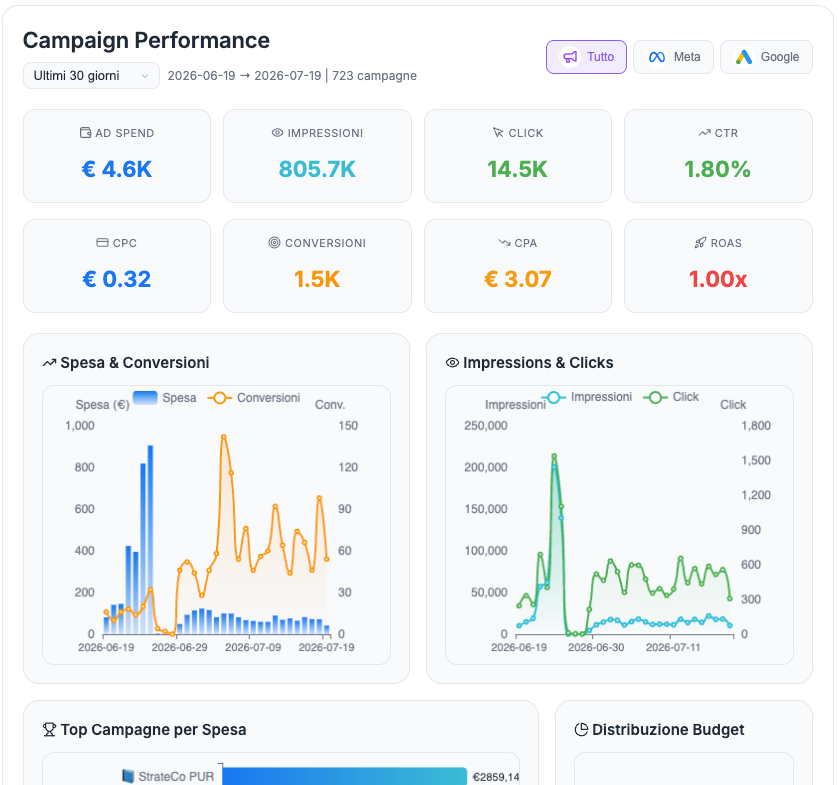This screenshot has height=785, width=838.
Task: Select the Tutto platform filter
Action: (x=586, y=57)
